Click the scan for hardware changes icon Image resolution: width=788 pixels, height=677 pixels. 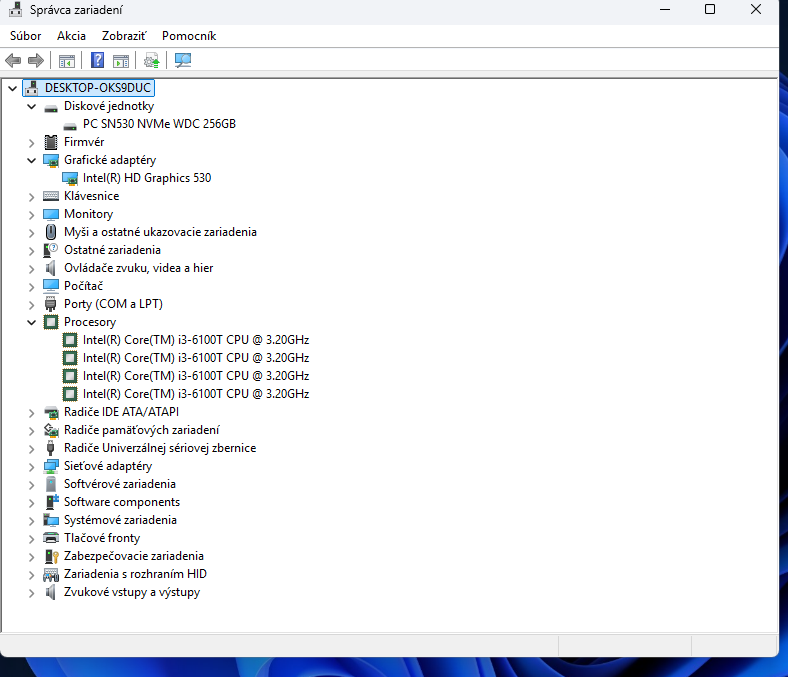click(183, 60)
